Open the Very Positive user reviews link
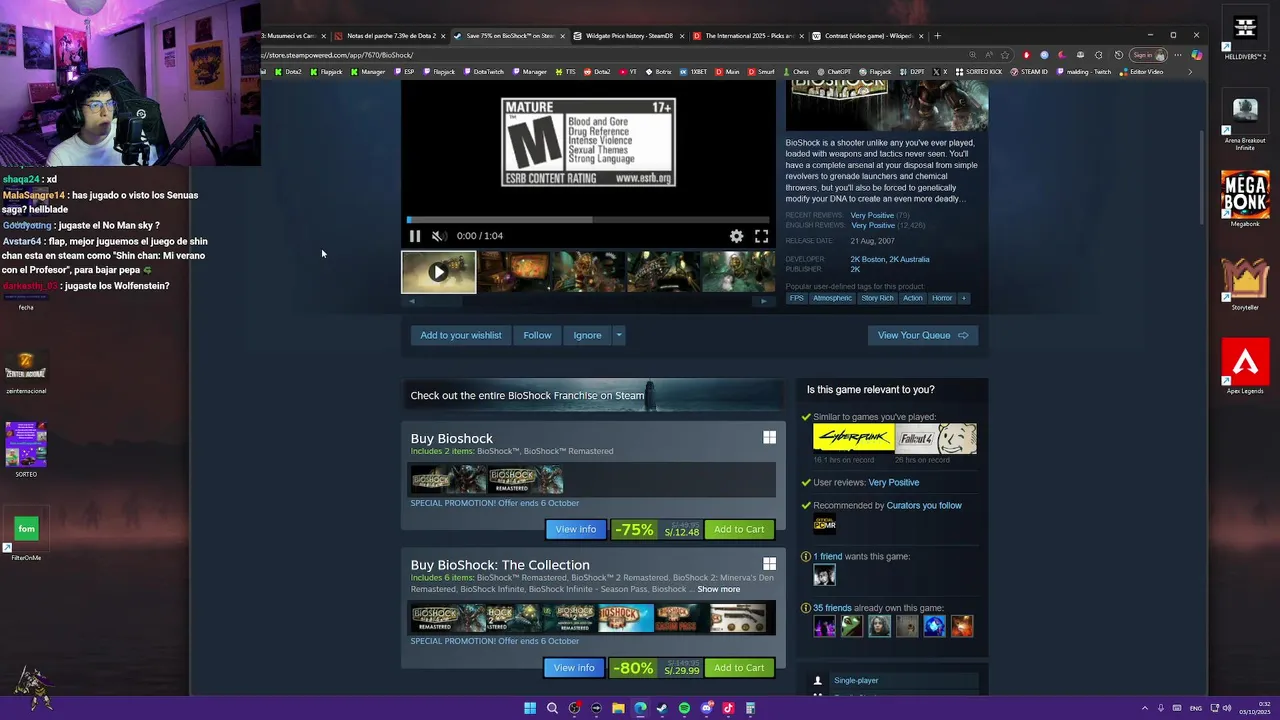 893,482
